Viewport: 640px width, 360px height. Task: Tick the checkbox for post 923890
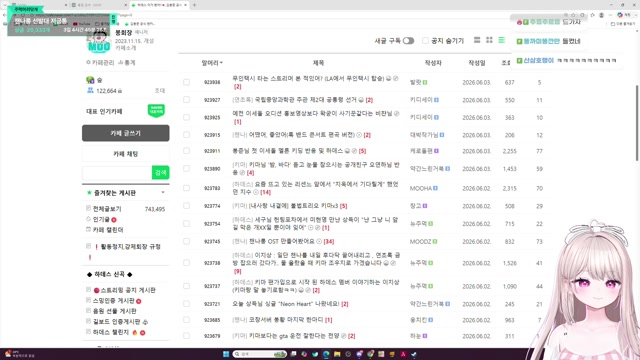point(187,169)
